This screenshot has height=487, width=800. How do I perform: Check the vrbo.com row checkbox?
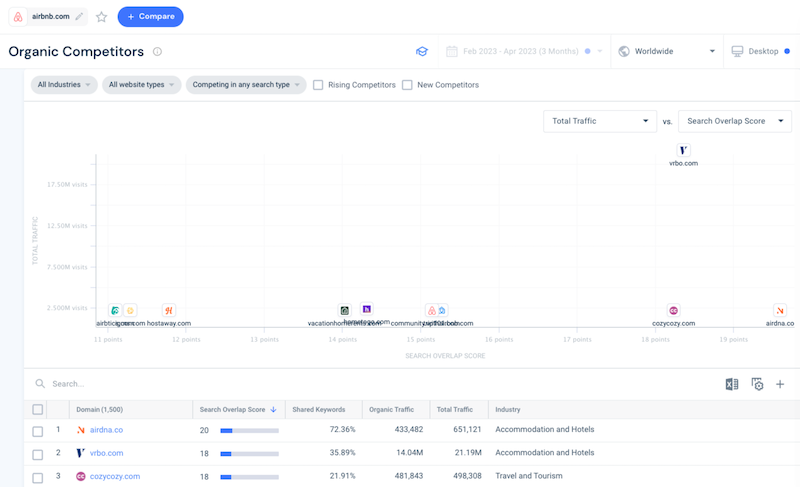tap(38, 454)
